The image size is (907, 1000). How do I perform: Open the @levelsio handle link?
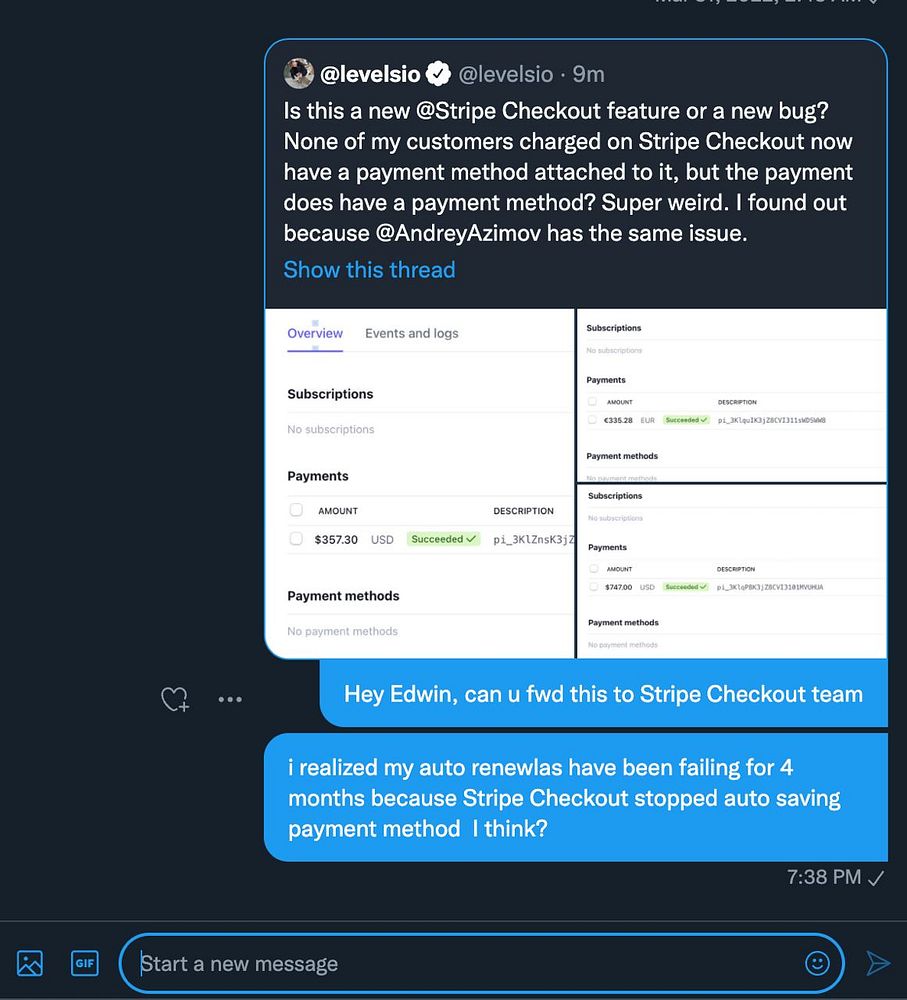(x=506, y=74)
